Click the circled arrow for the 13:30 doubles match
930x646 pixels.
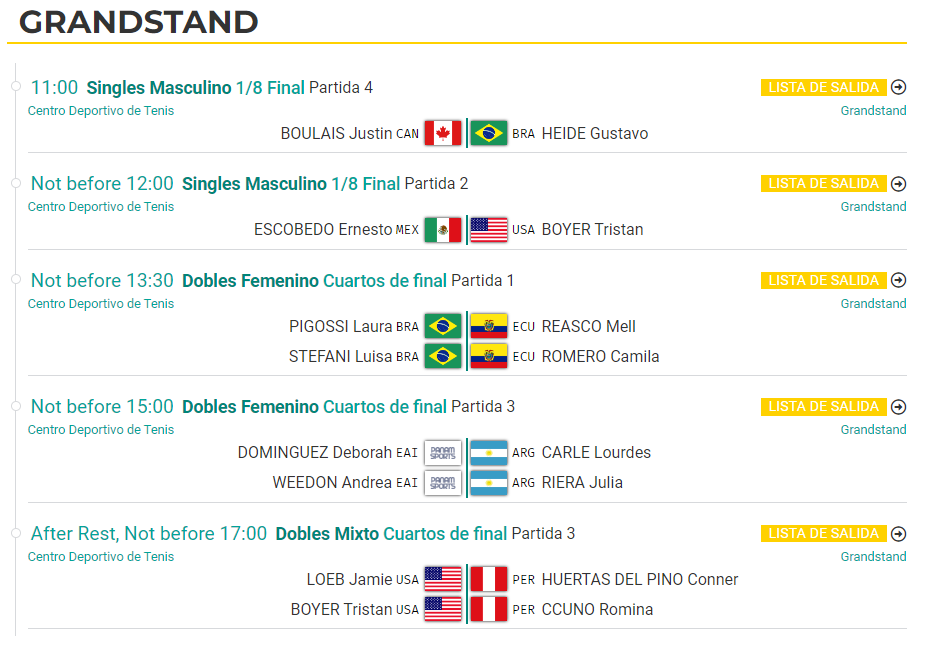click(899, 280)
